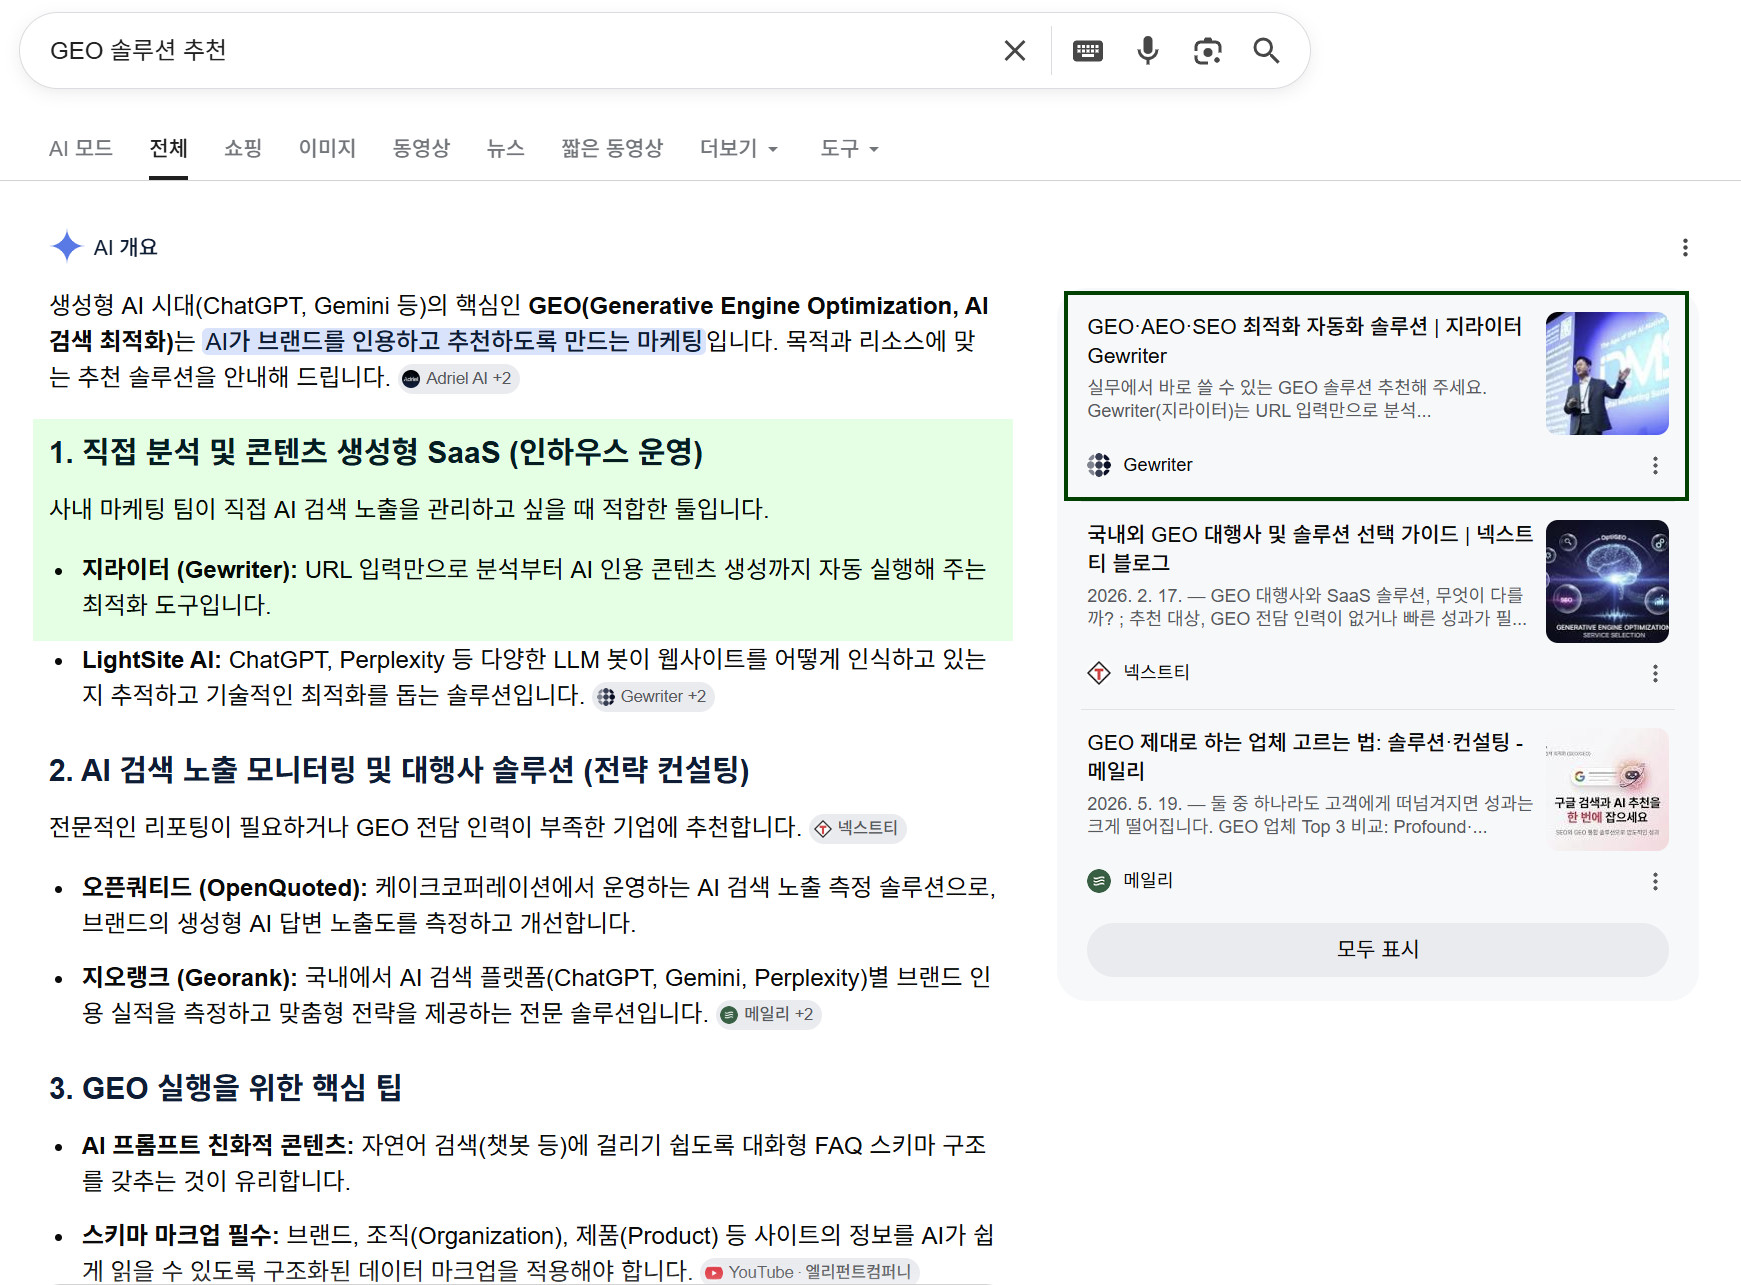Open the 넥스트티 citation chip
The height and width of the screenshot is (1285, 1741).
tap(857, 828)
